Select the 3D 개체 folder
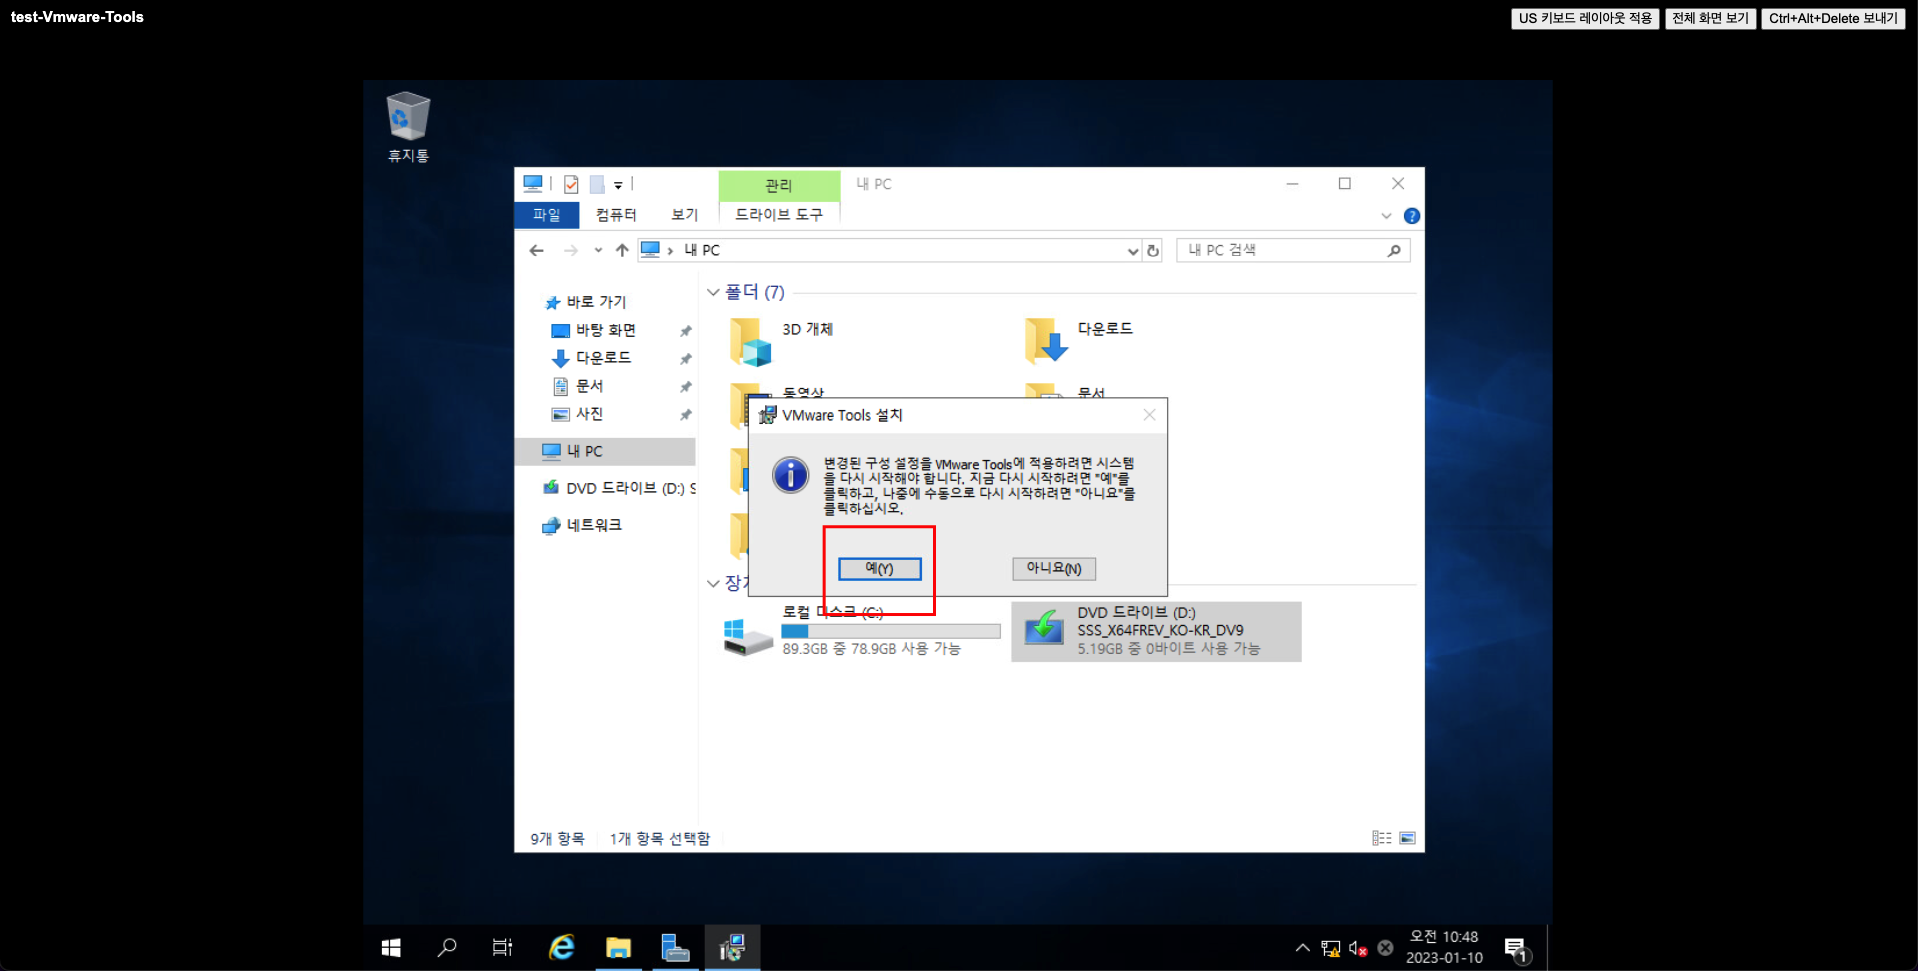This screenshot has width=1918, height=971. coord(781,341)
